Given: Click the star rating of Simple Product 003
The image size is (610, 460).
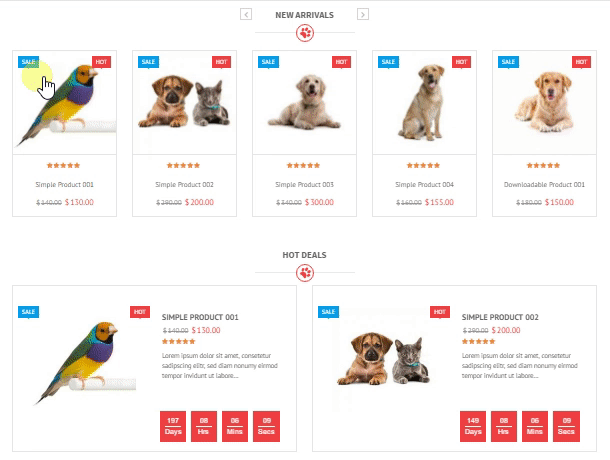Looking at the screenshot, I should pos(303,165).
